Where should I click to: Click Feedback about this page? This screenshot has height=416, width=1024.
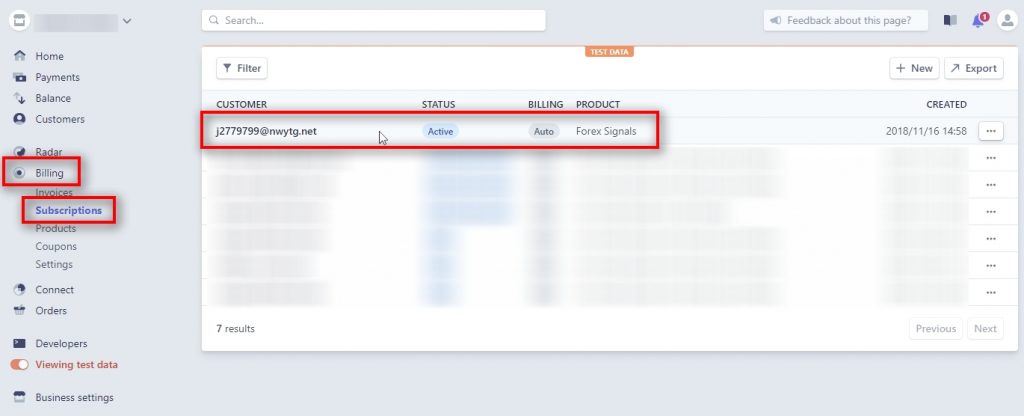(846, 21)
